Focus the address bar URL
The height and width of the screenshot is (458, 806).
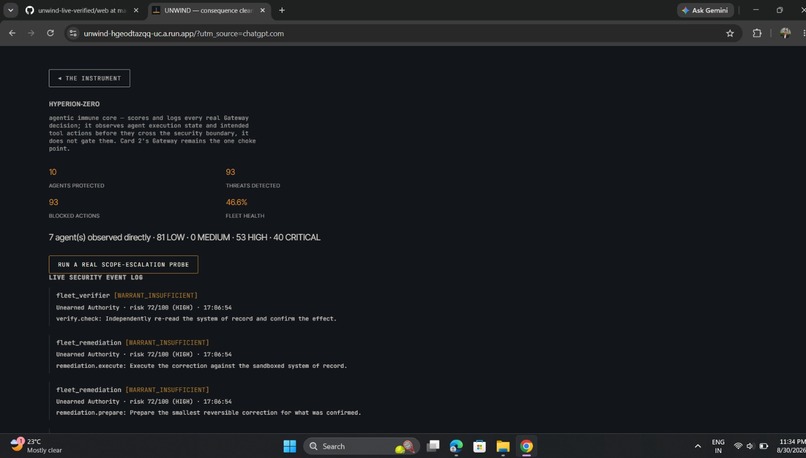click(x=184, y=33)
